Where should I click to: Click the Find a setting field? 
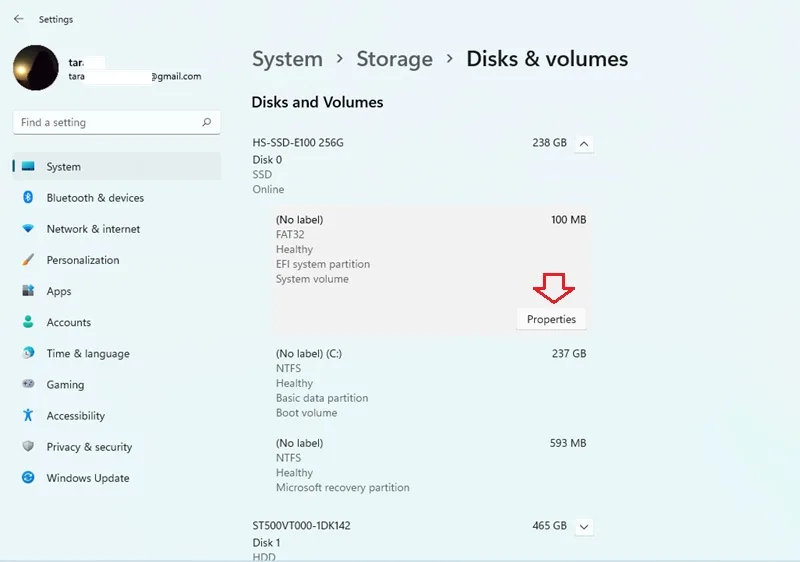click(x=117, y=122)
